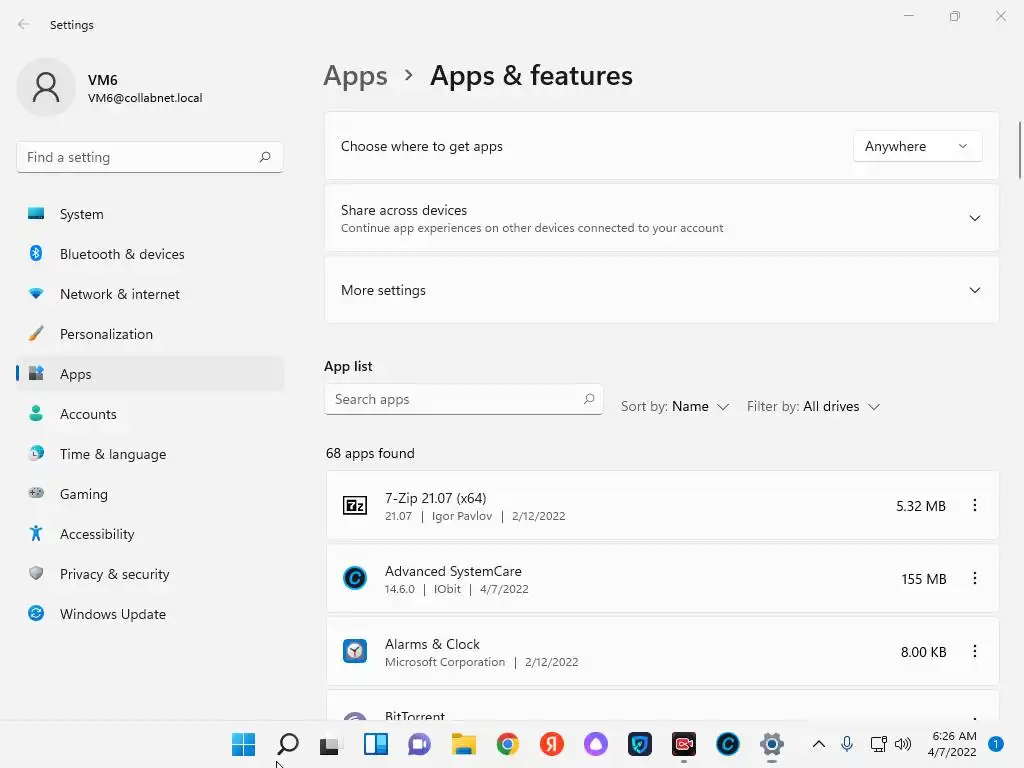
Task: Open the red screen recorder taskbar icon
Action: click(684, 744)
